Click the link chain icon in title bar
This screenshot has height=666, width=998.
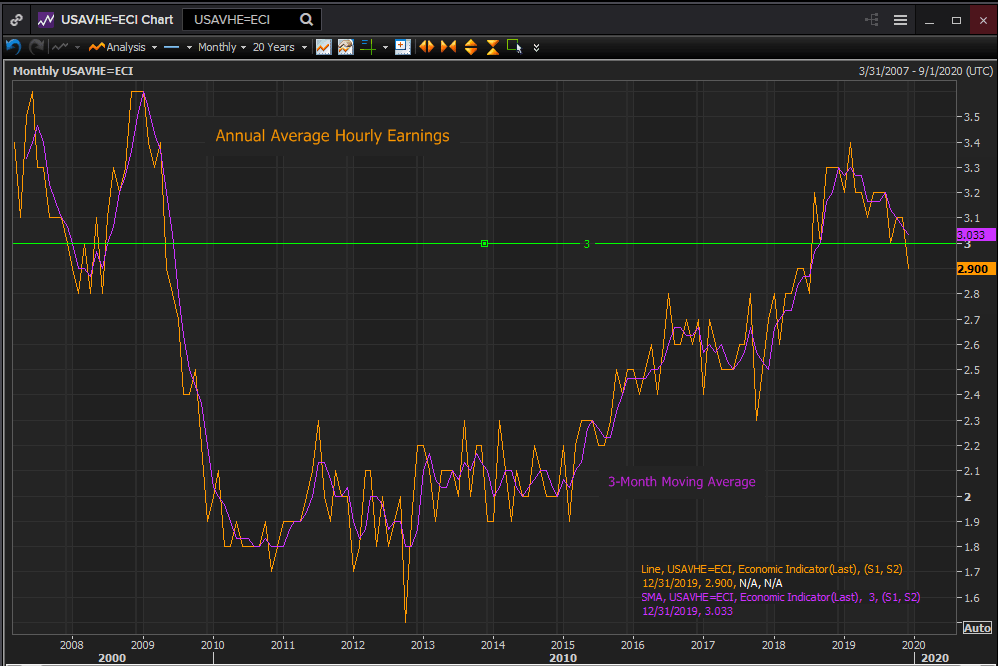pos(17,19)
